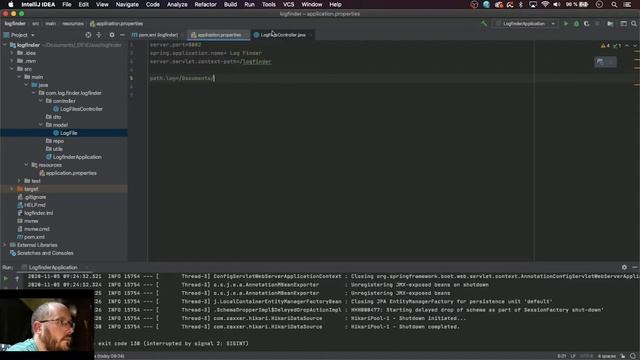Click the Build project hammer icon

point(484,24)
